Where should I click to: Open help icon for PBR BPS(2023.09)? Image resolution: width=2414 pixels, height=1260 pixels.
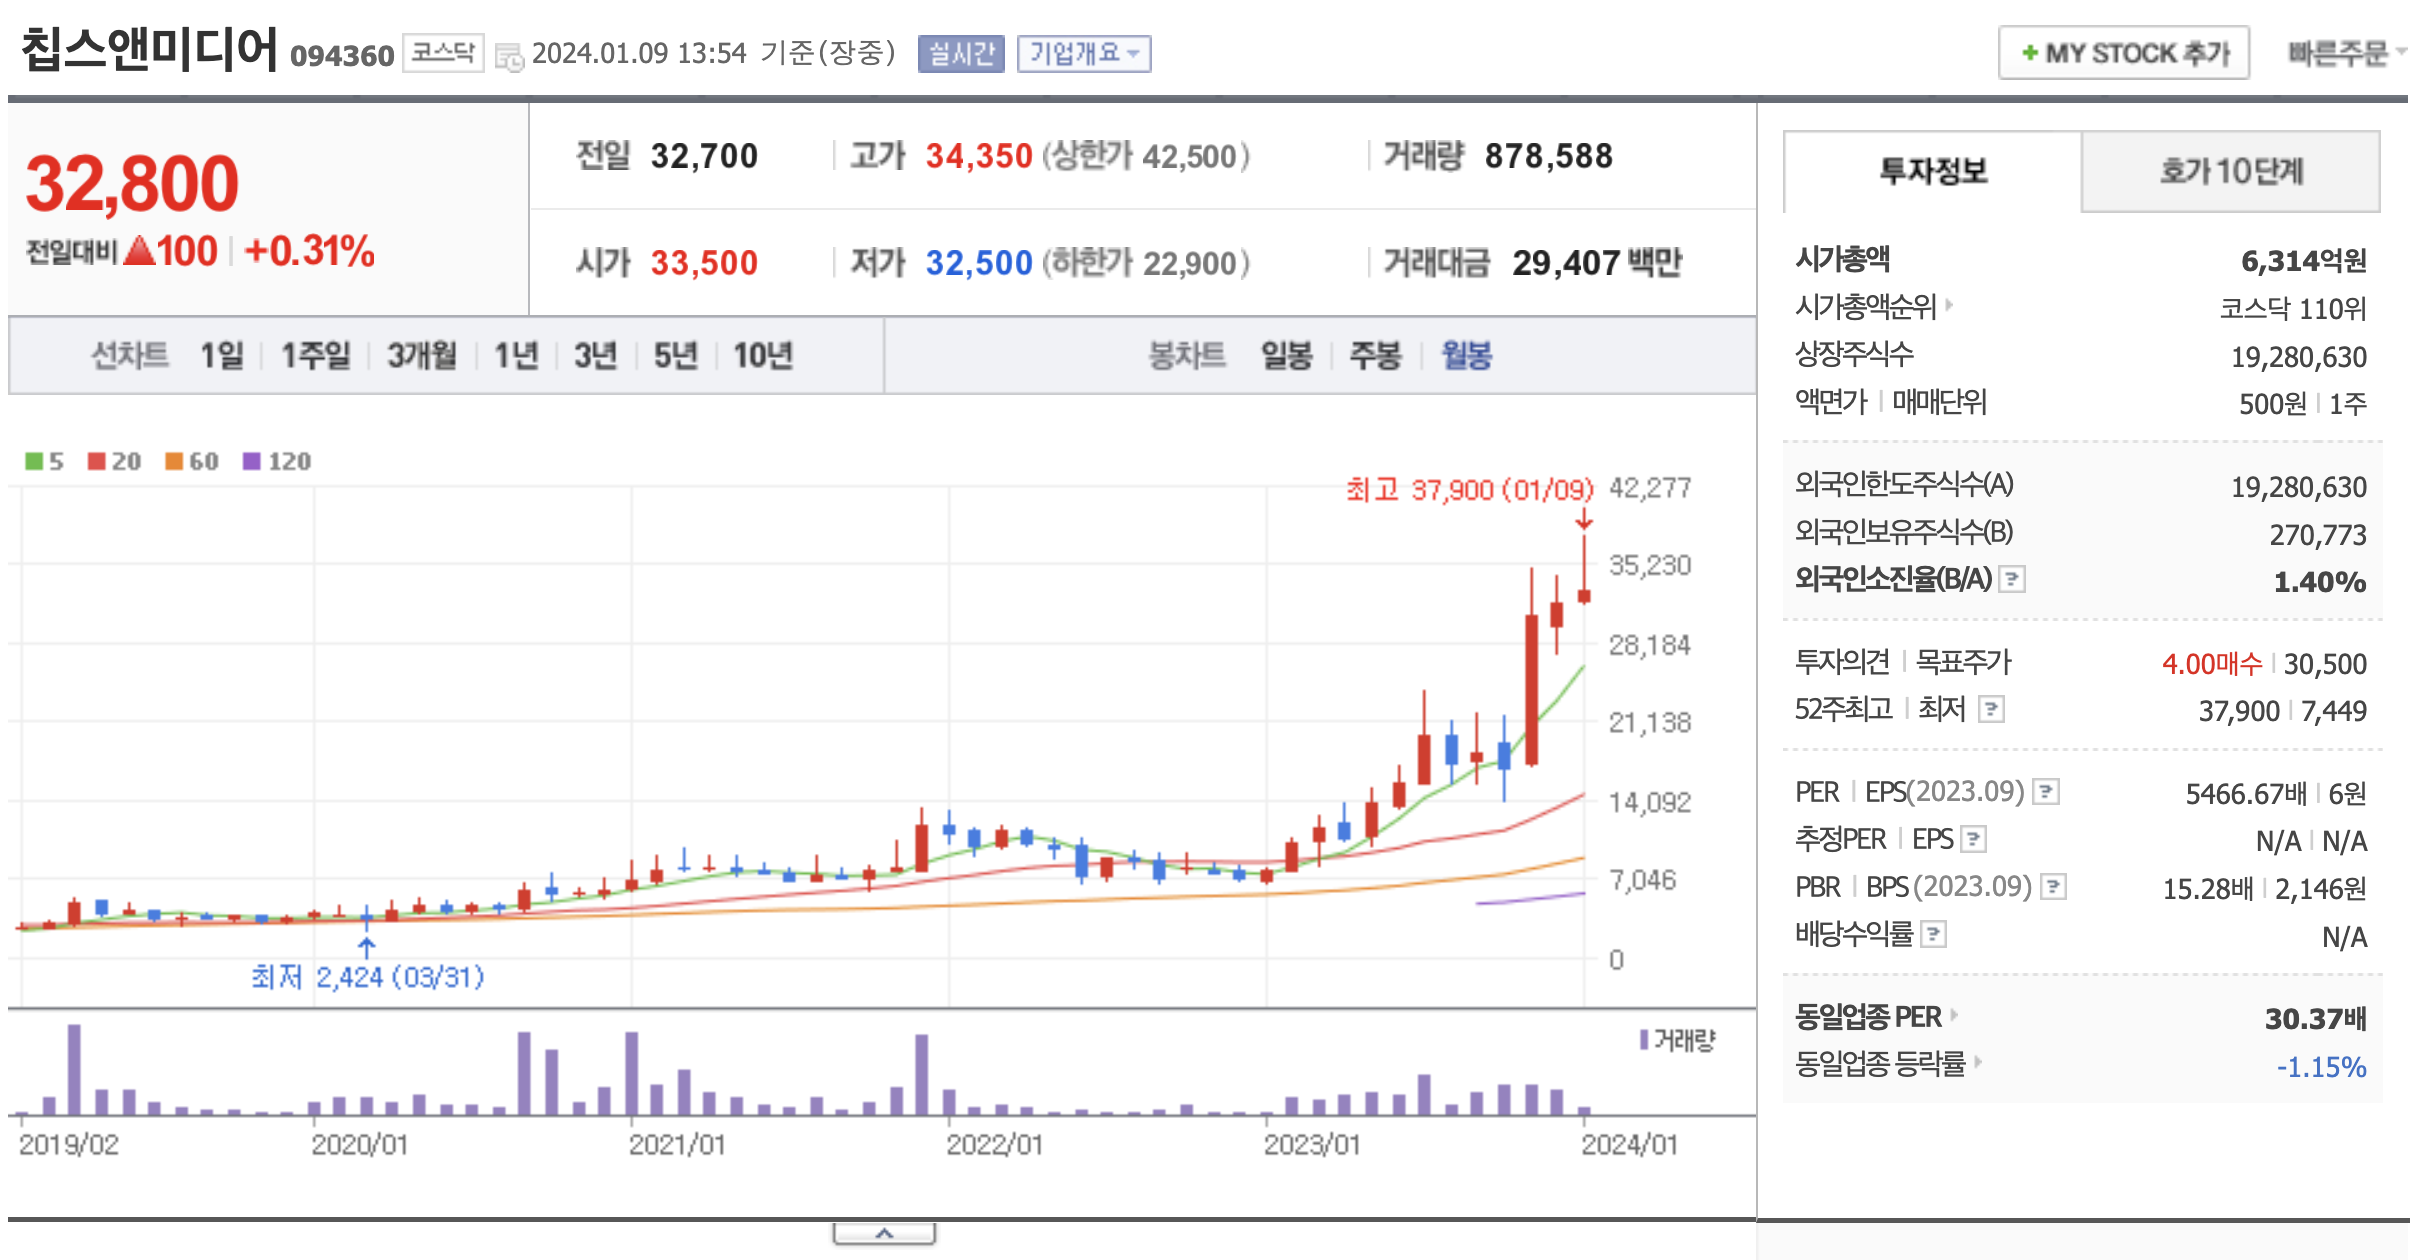(x=2053, y=887)
